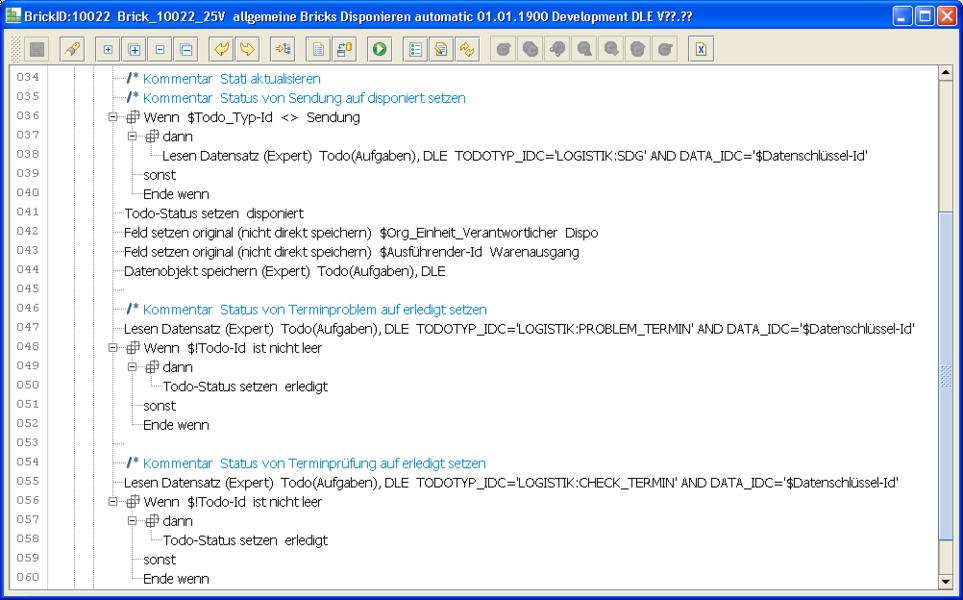Select 'Todo-Status setzen disponiert' row
Image resolution: width=963 pixels, height=600 pixels.
coord(214,213)
